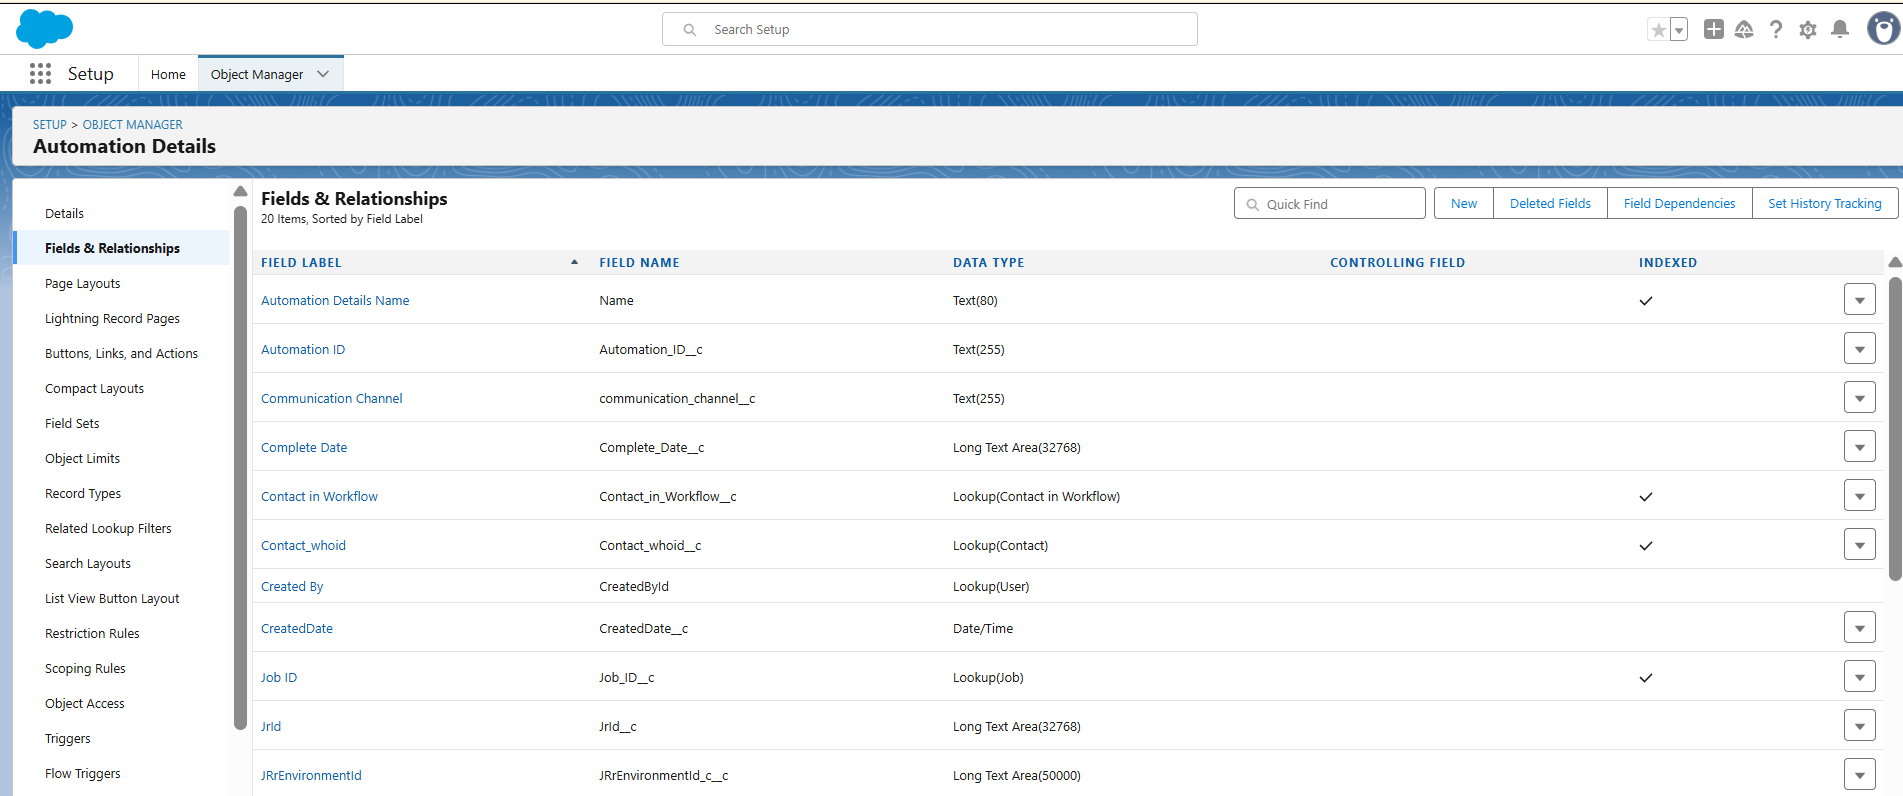
Task: Open the global actions plus icon
Action: pos(1714,29)
